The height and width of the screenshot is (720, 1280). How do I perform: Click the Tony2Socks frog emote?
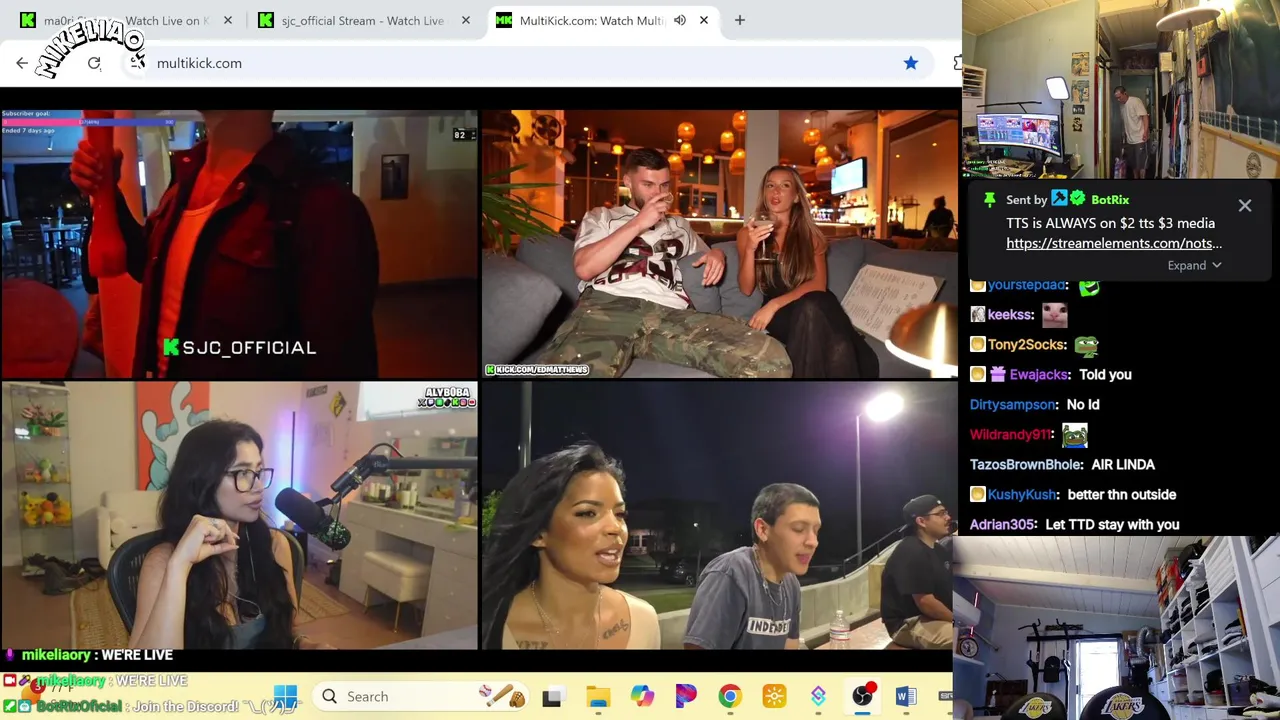[1086, 344]
